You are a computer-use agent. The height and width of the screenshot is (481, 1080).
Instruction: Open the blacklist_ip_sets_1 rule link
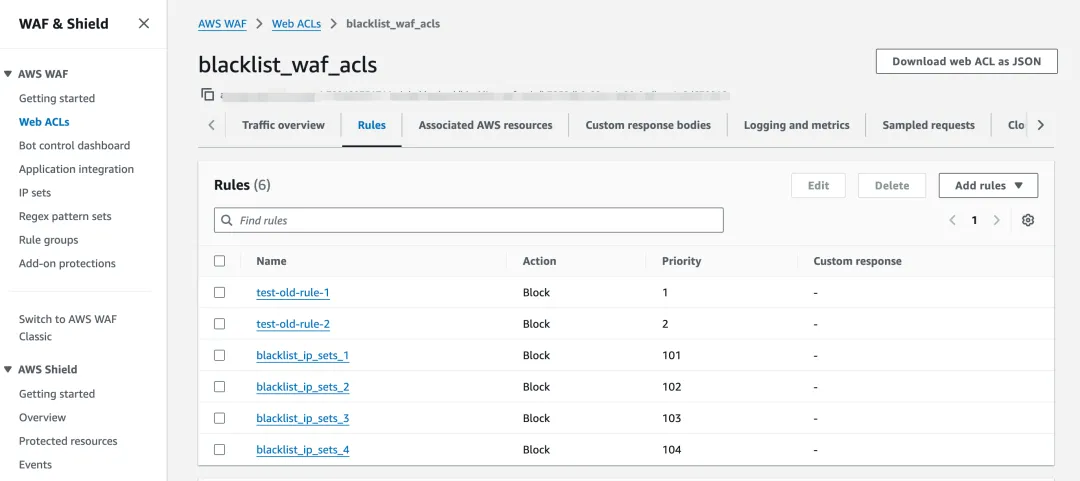tap(302, 355)
